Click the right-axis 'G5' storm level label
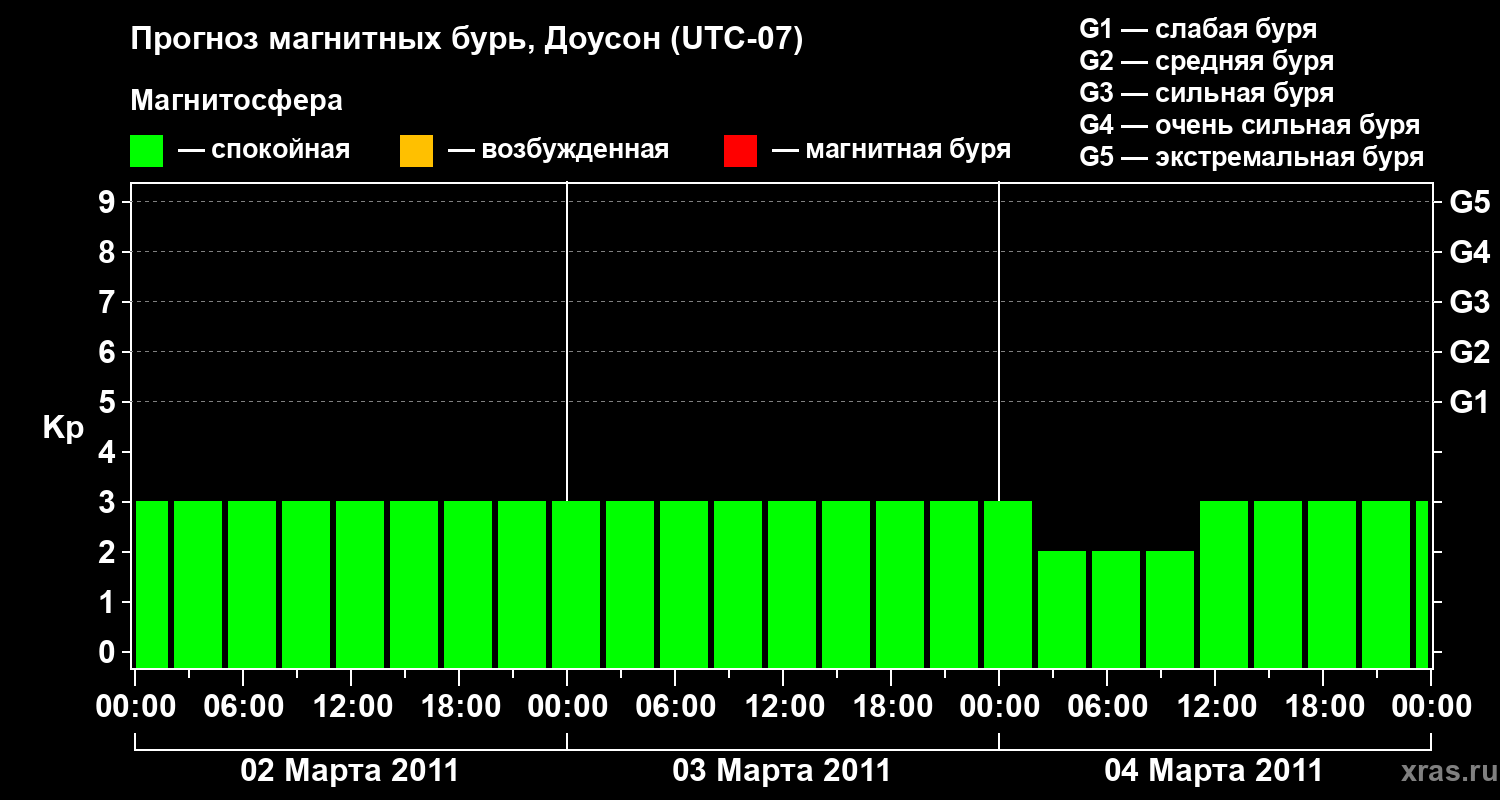 pos(1469,202)
